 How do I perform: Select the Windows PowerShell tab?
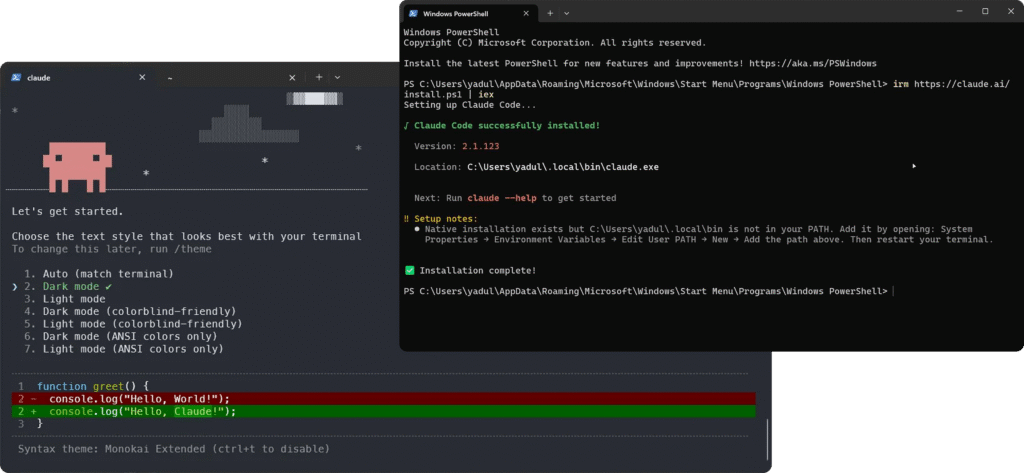(470, 13)
